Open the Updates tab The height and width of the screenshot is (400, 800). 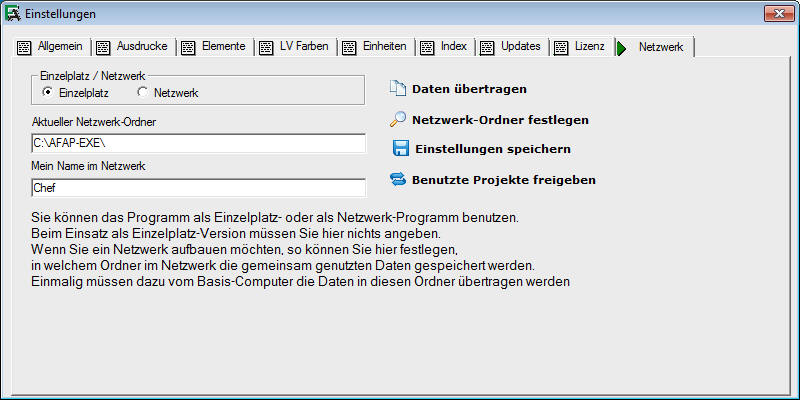coord(510,47)
